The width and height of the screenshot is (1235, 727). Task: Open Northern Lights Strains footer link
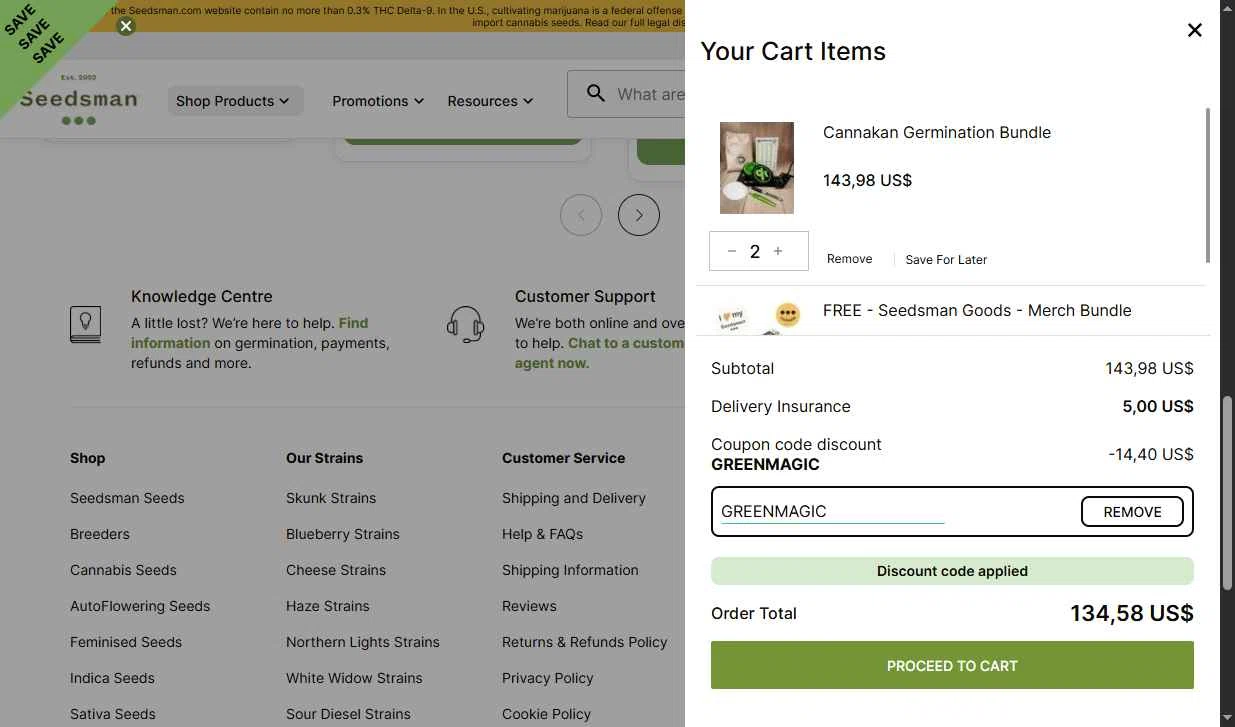363,642
